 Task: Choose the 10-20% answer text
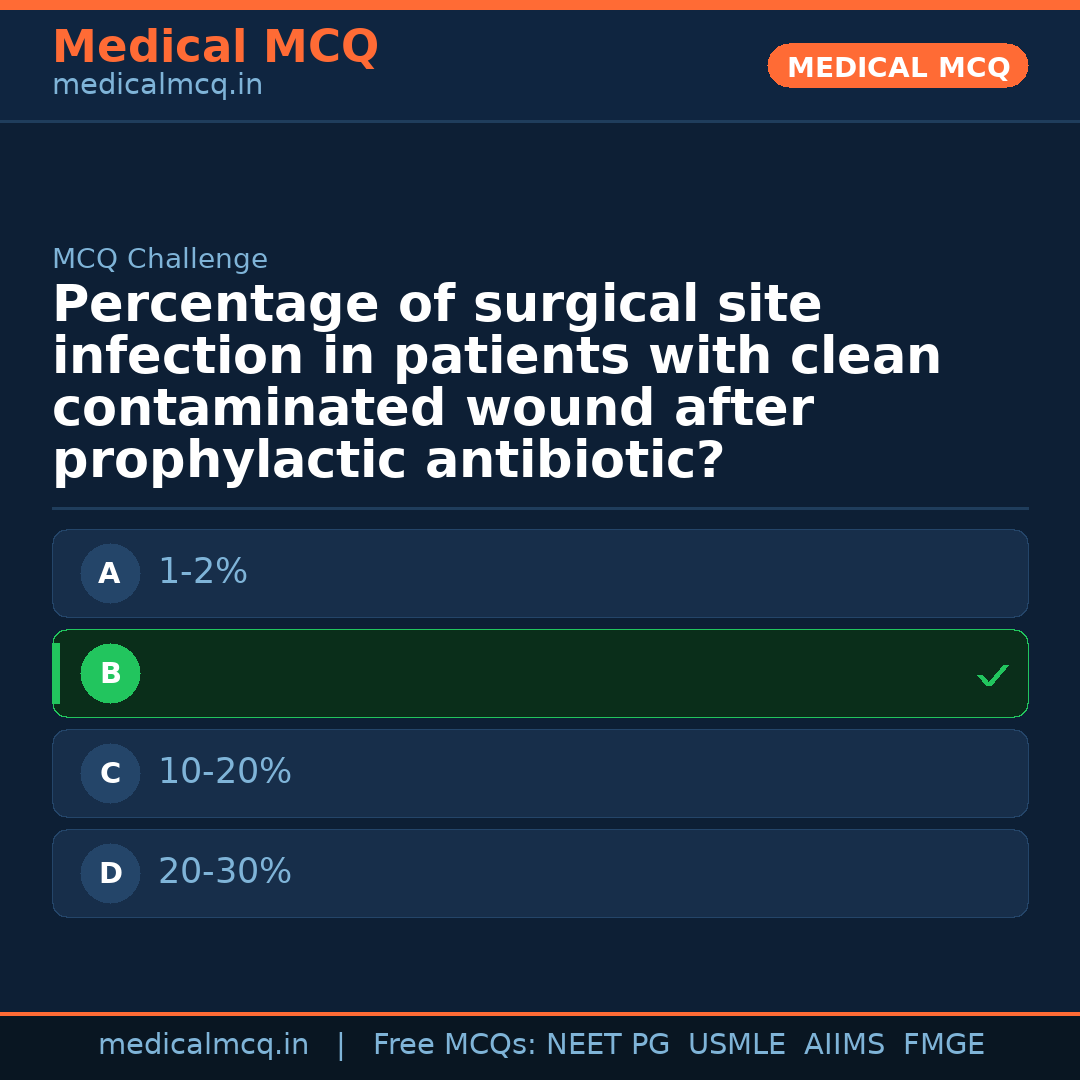coord(225,772)
